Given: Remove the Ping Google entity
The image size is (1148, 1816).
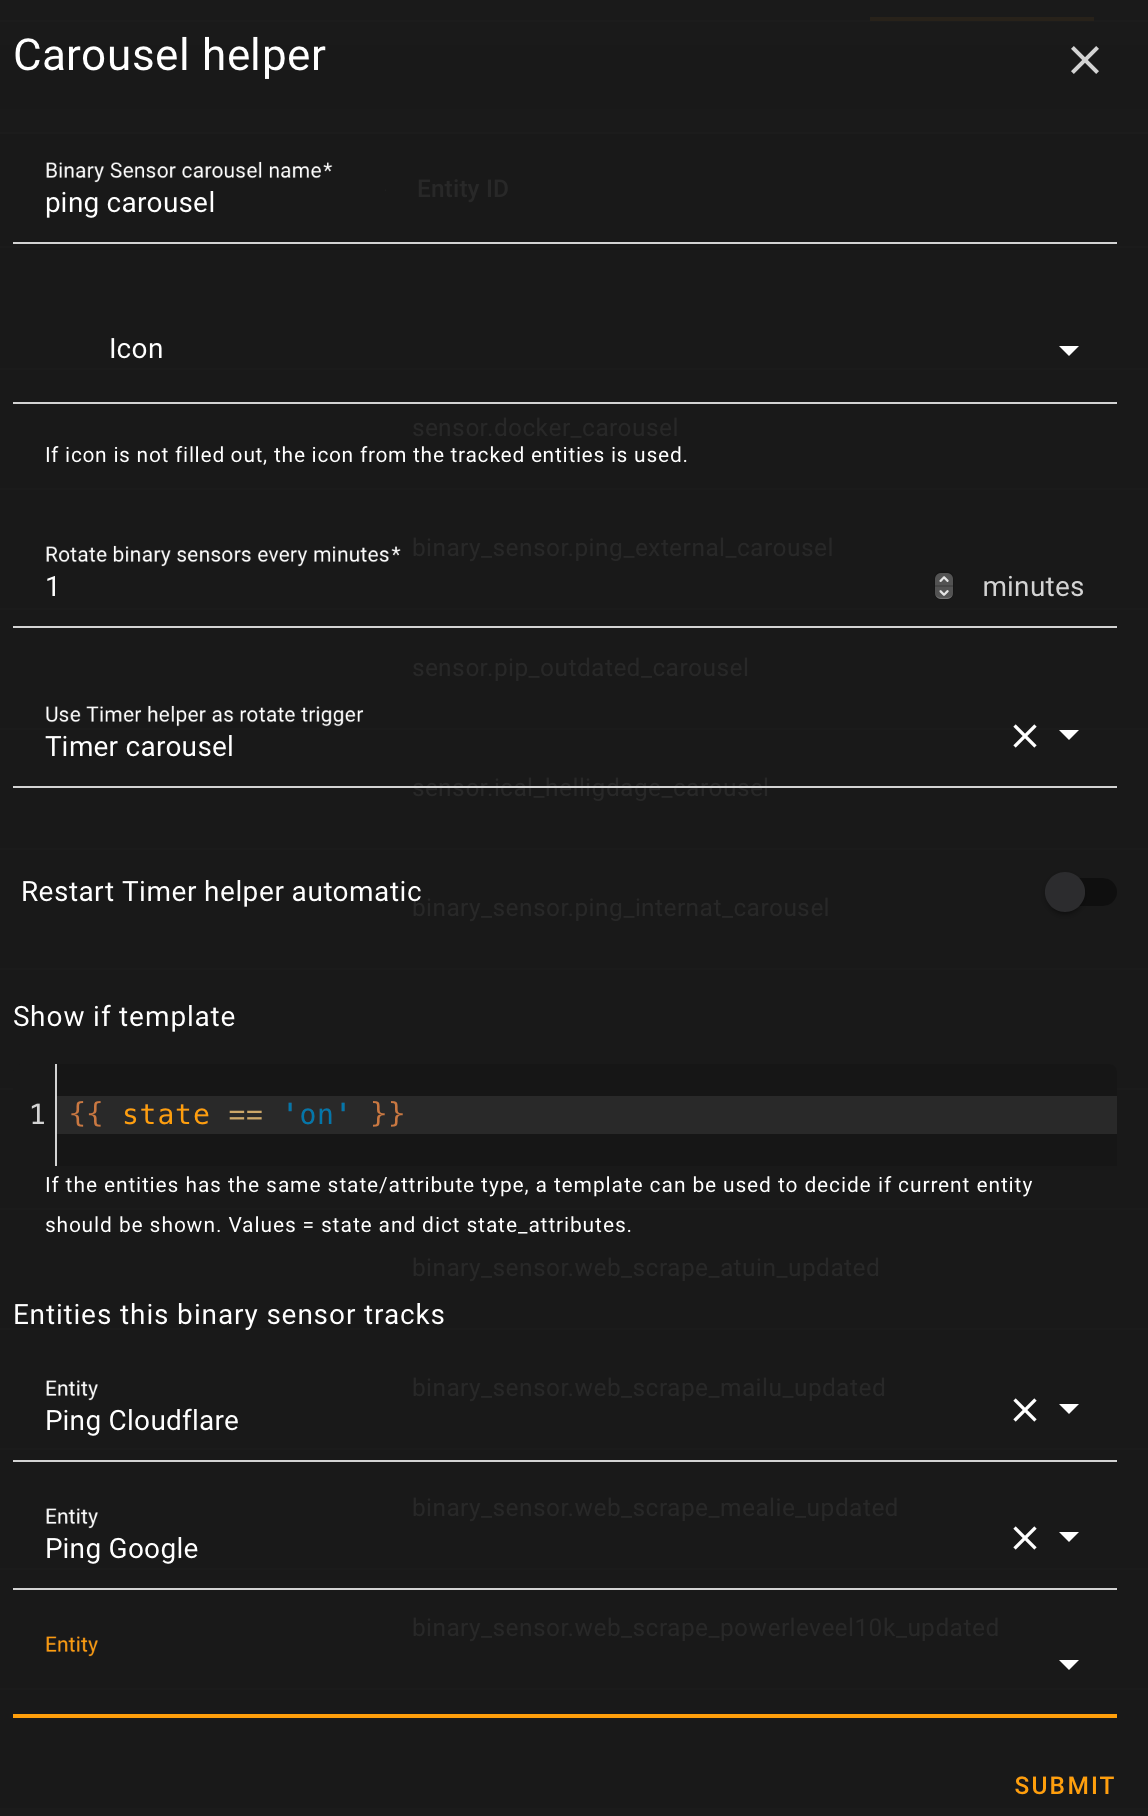Looking at the screenshot, I should pos(1025,1538).
